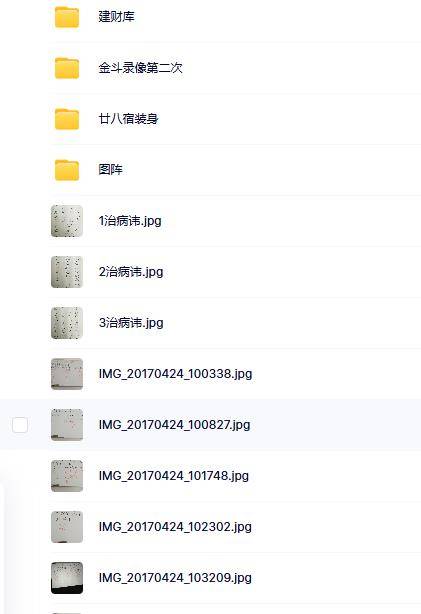The image size is (421, 614).
Task: Click the 图阵 folder name
Action: pyautogui.click(x=110, y=170)
